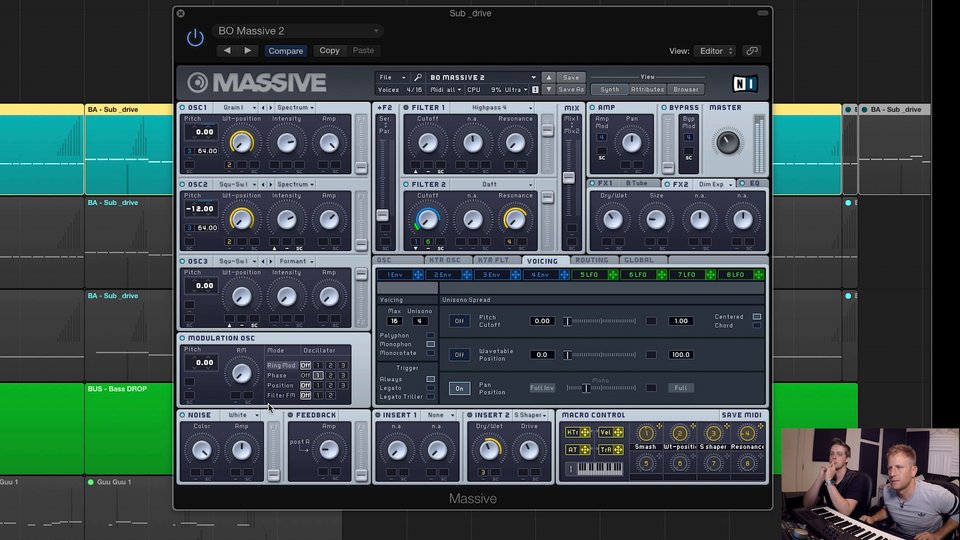
Task: Click the Compare button
Action: coord(286,51)
